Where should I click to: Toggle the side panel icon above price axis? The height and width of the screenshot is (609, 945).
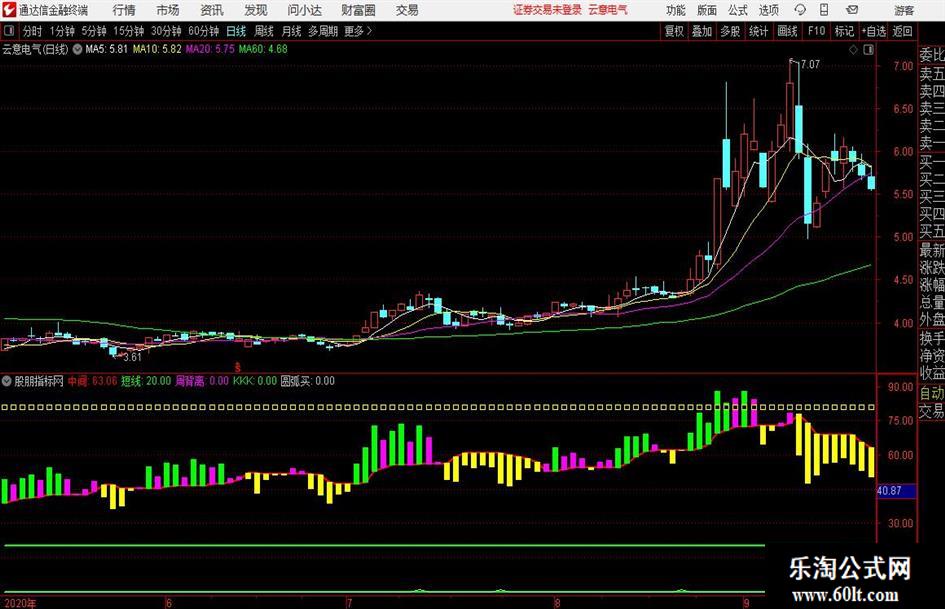click(x=868, y=50)
